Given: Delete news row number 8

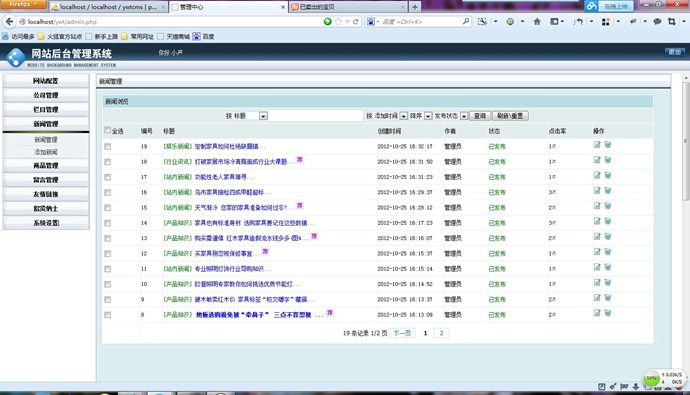Looking at the screenshot, I should (608, 313).
